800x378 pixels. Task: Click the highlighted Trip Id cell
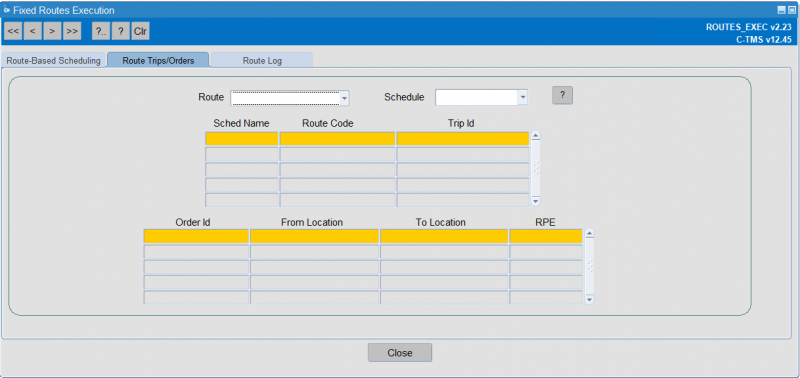(x=463, y=139)
